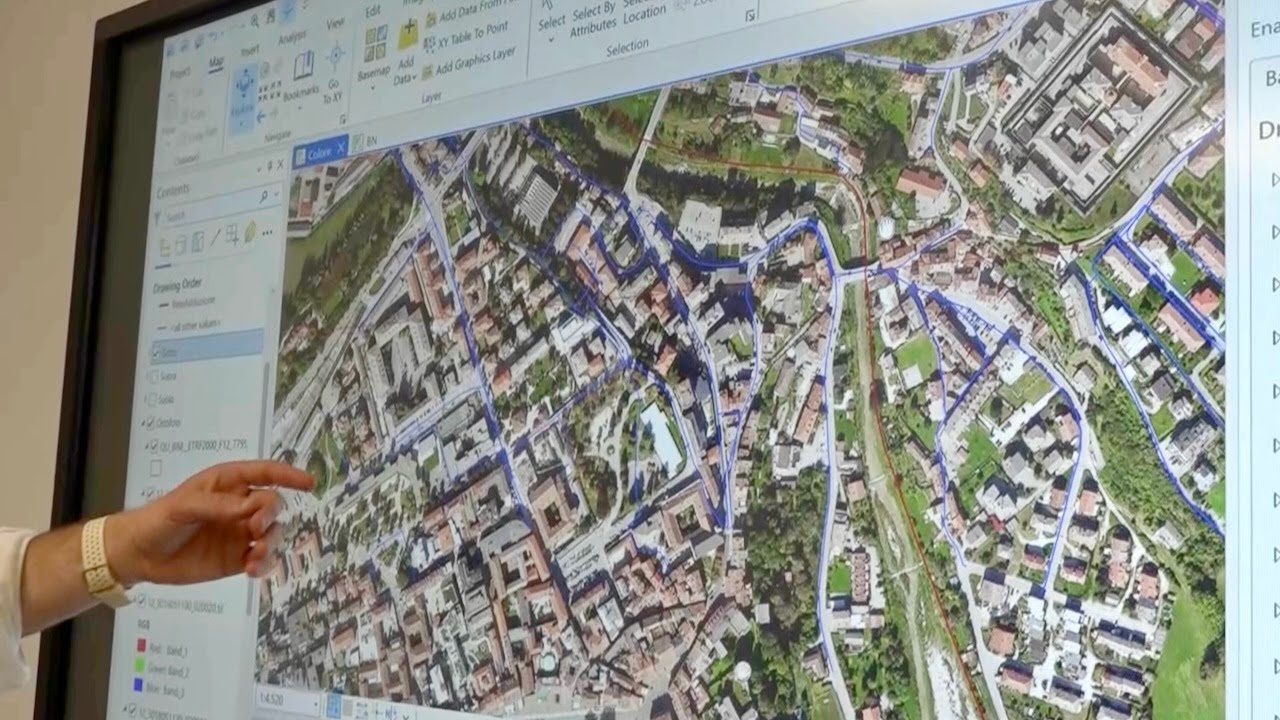Switch to the BN map view tab
1280x720 pixels.
(x=365, y=141)
